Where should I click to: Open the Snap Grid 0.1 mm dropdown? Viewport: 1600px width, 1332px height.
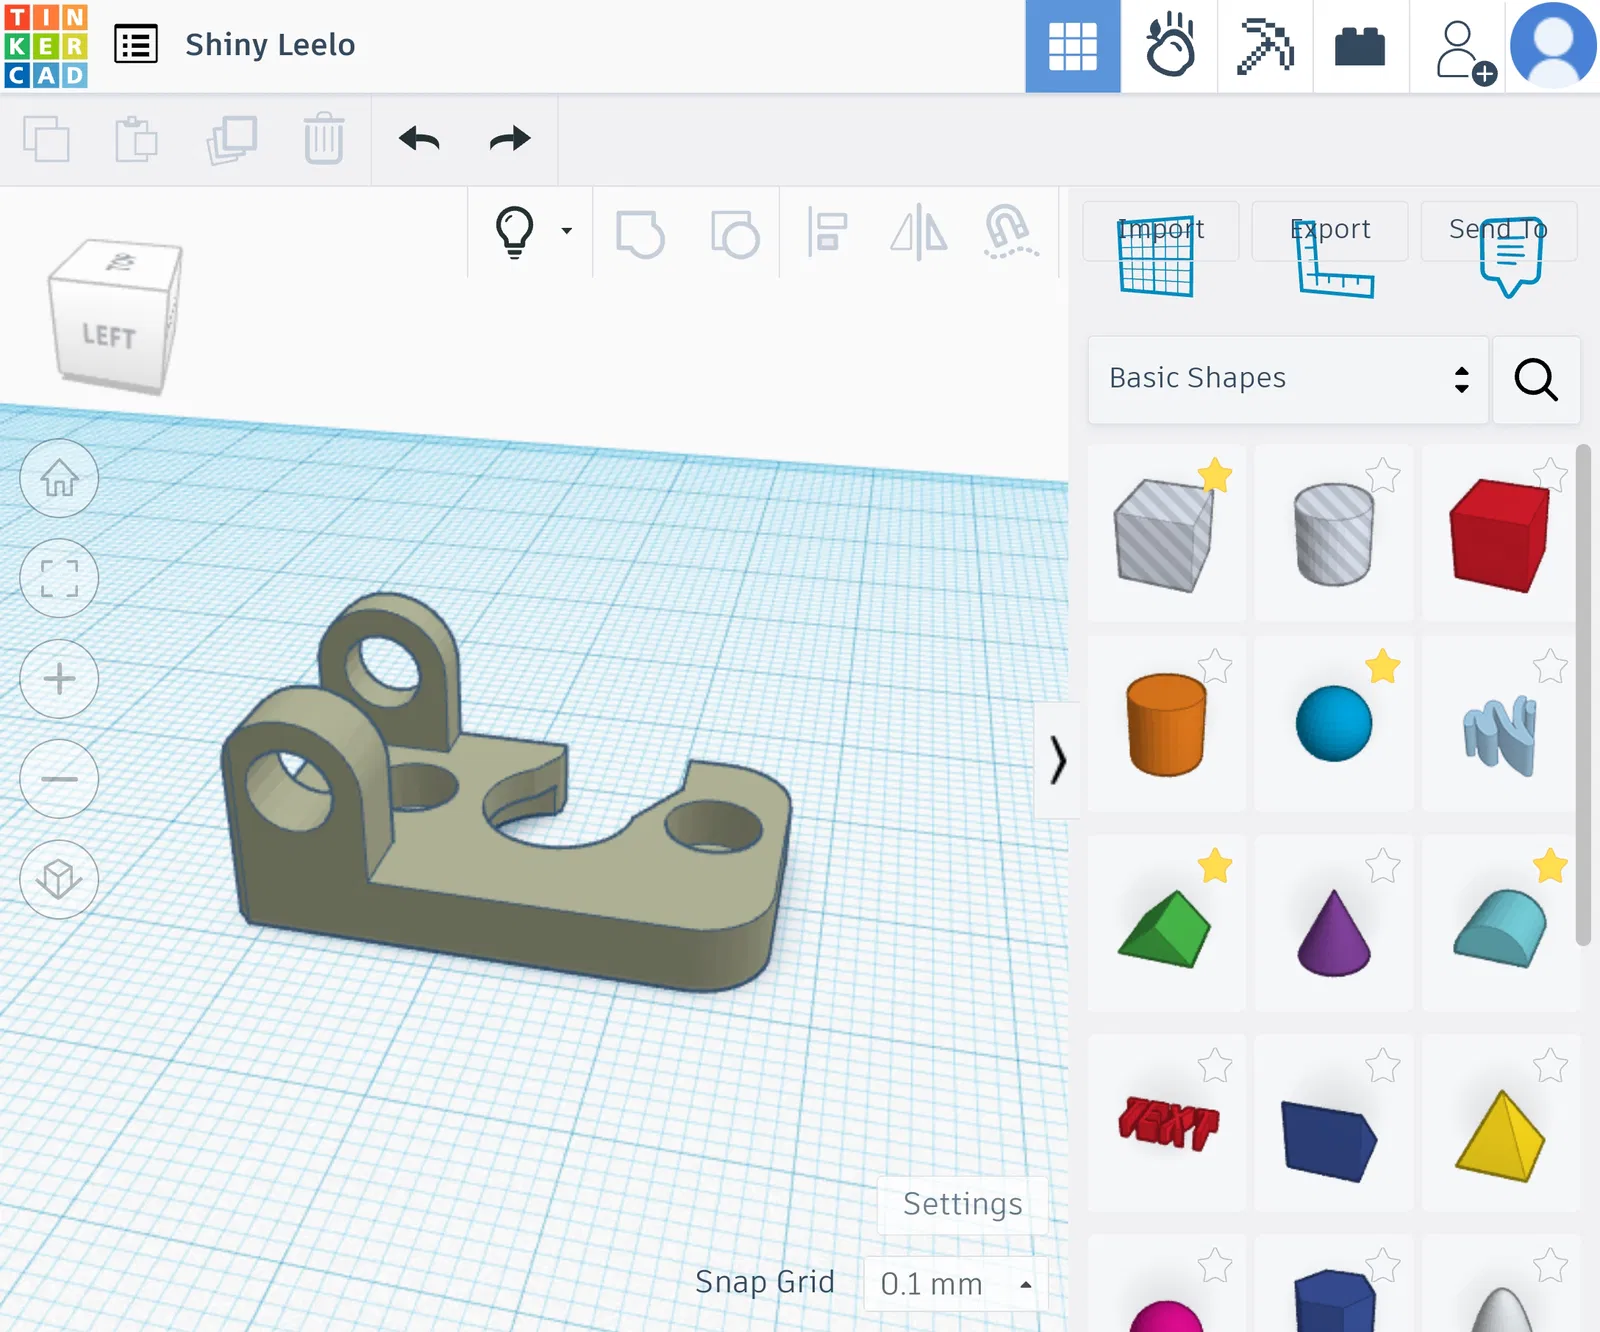(x=955, y=1284)
